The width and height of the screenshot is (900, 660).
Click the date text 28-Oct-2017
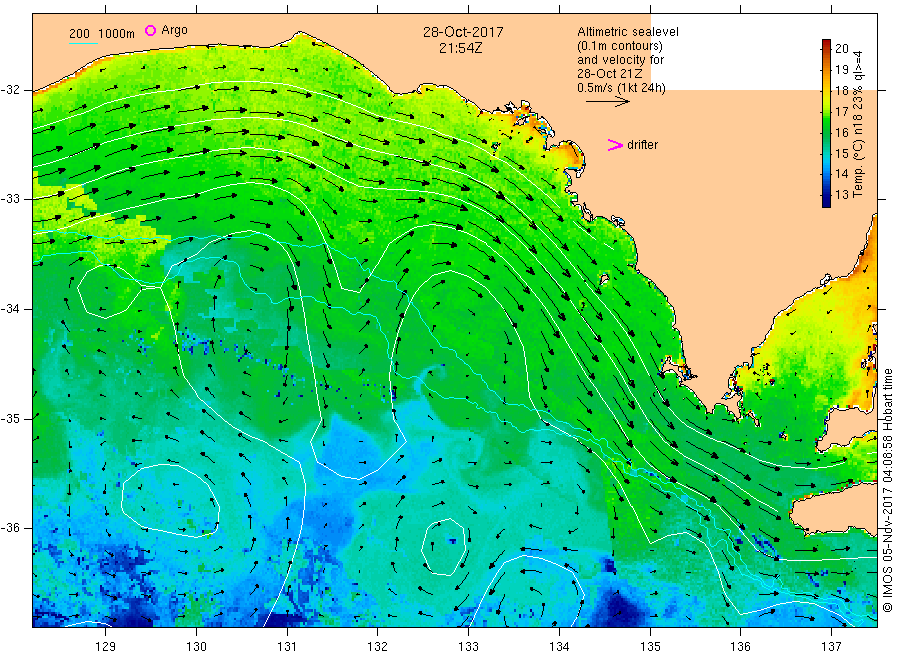463,32
